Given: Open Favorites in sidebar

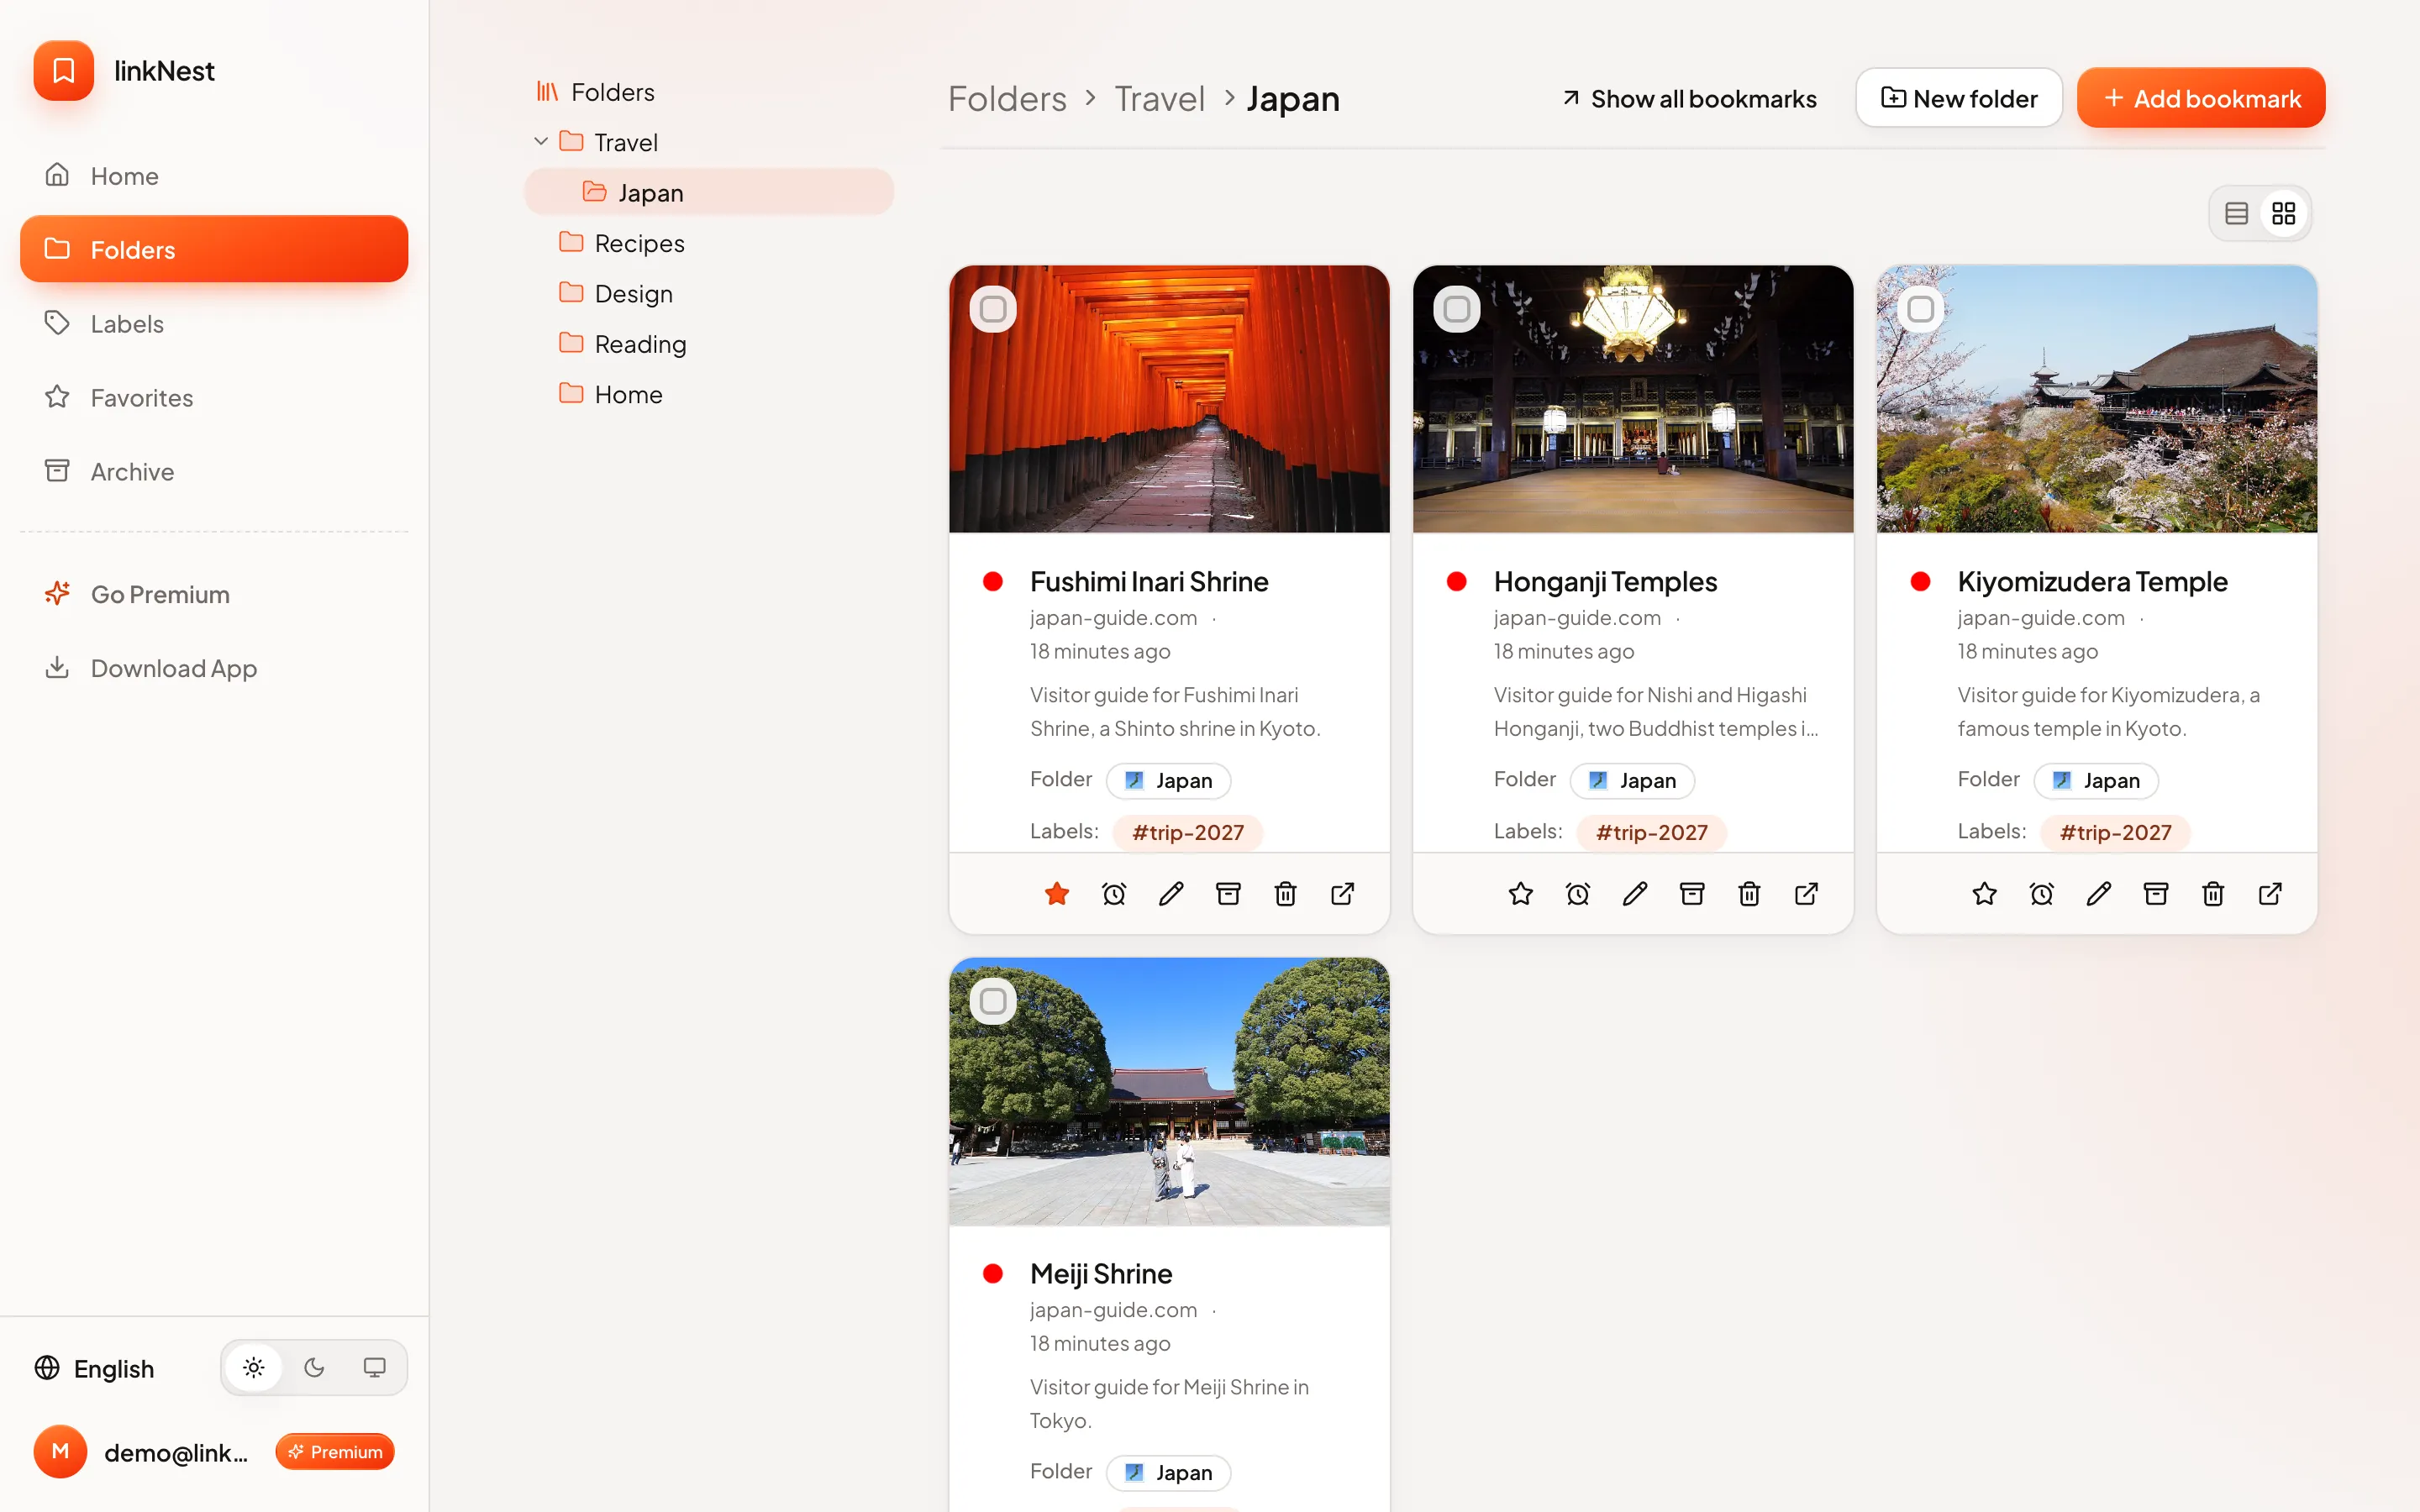Looking at the screenshot, I should (214, 397).
